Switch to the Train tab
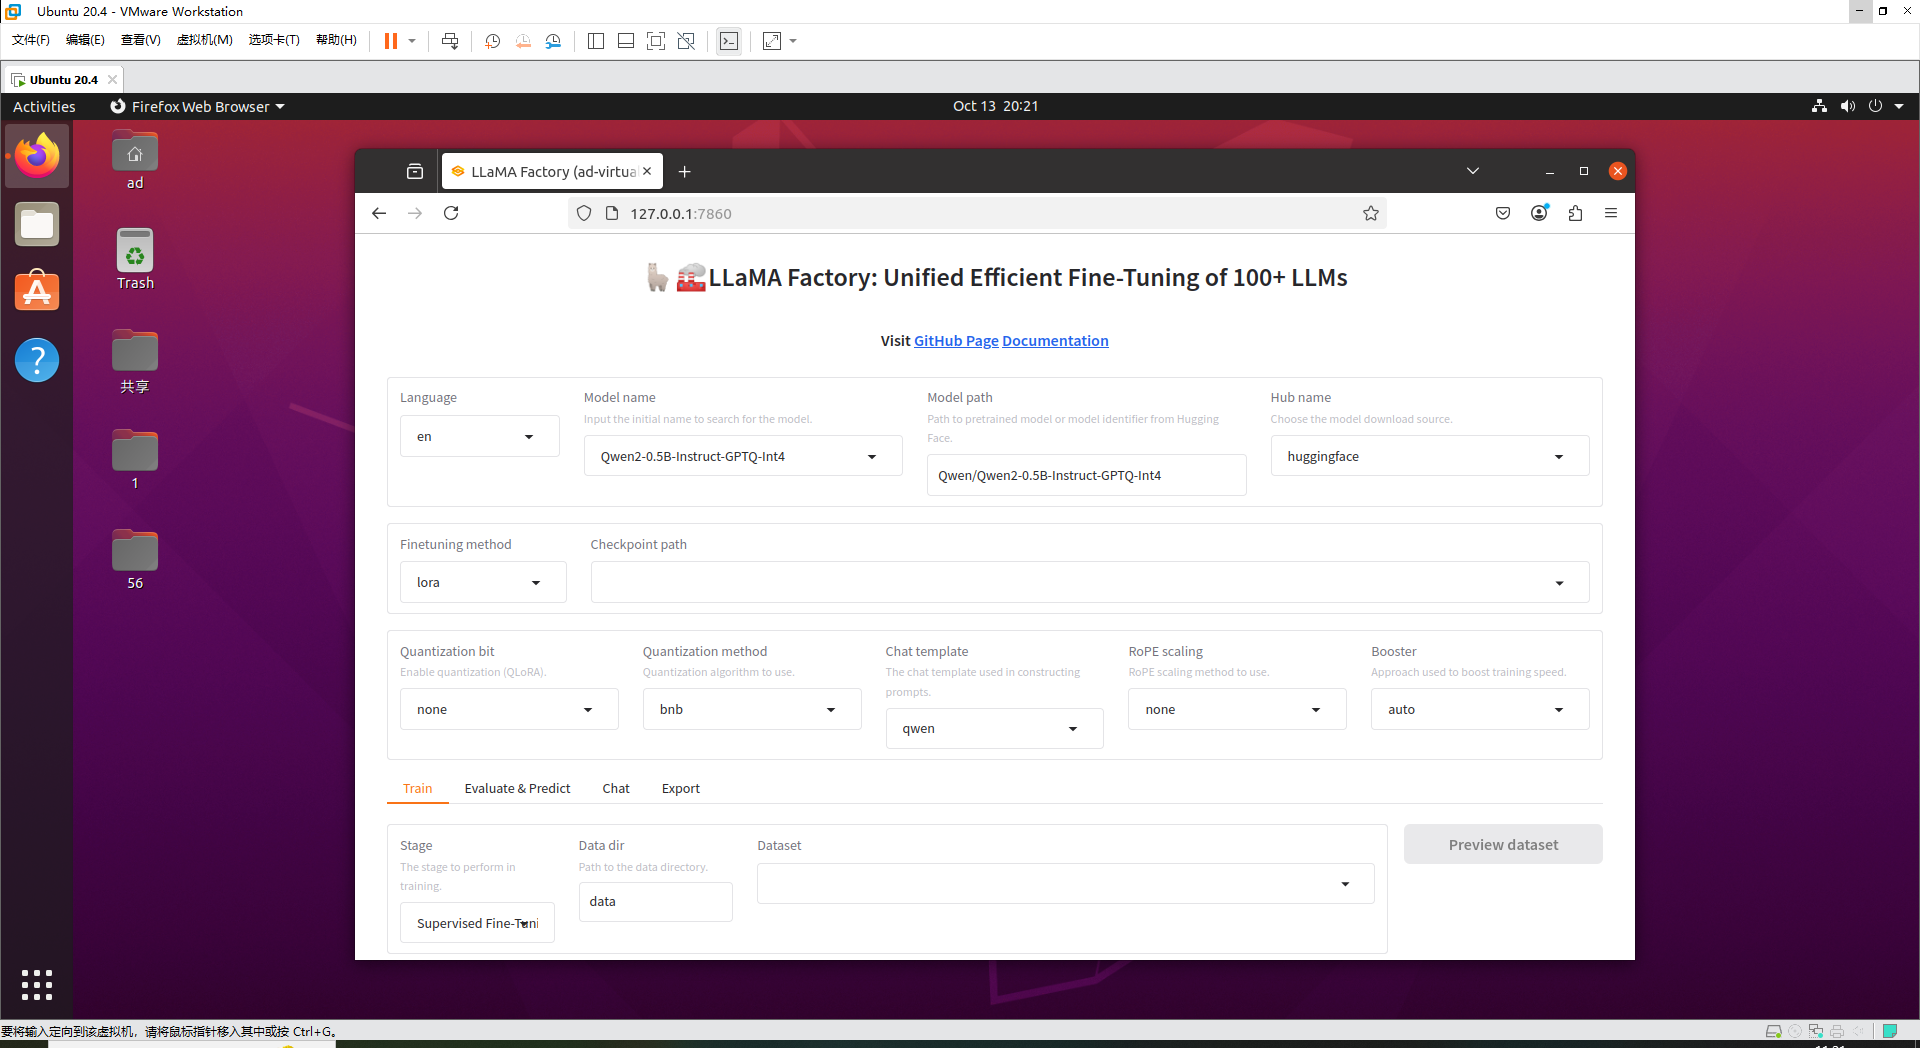The image size is (1920, 1048). [x=417, y=788]
